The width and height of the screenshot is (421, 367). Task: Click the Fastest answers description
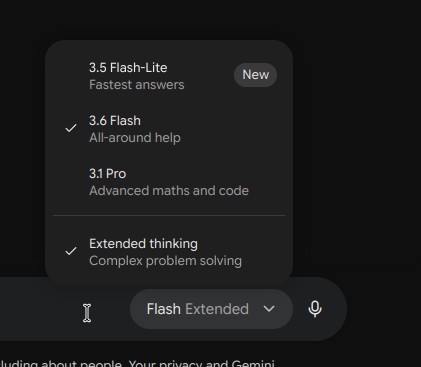click(137, 85)
